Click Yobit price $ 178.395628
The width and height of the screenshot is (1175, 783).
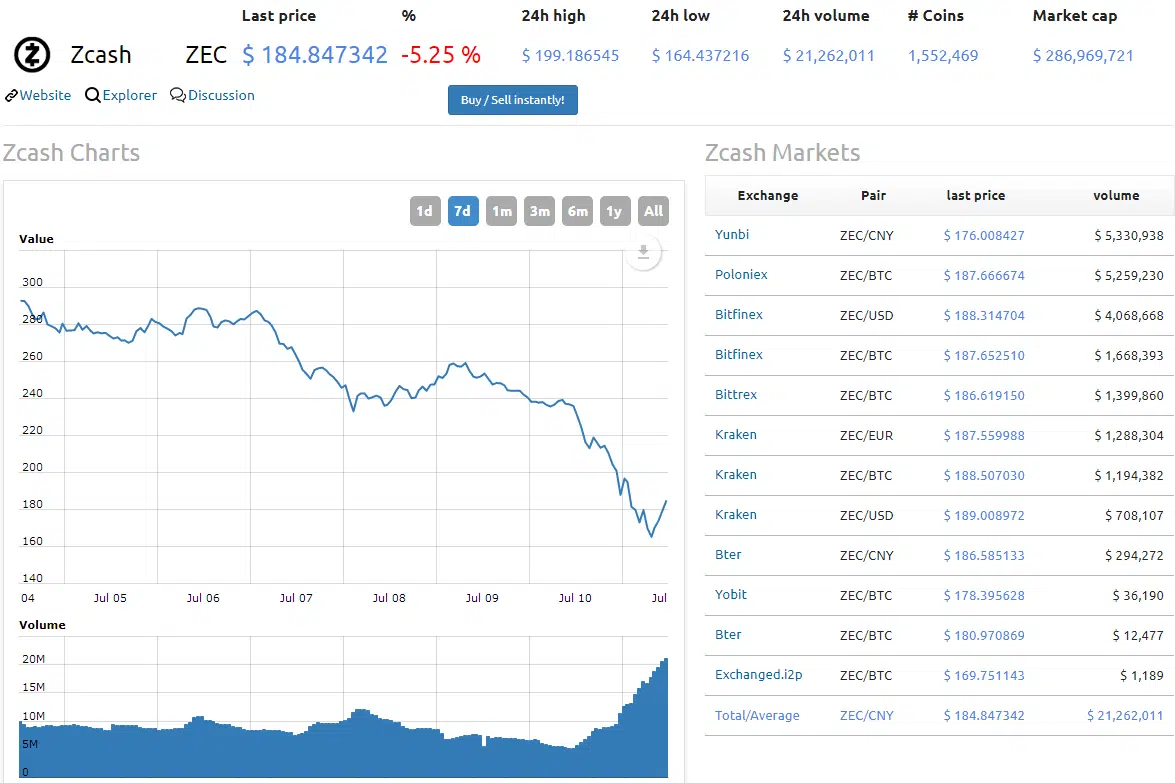pos(984,595)
